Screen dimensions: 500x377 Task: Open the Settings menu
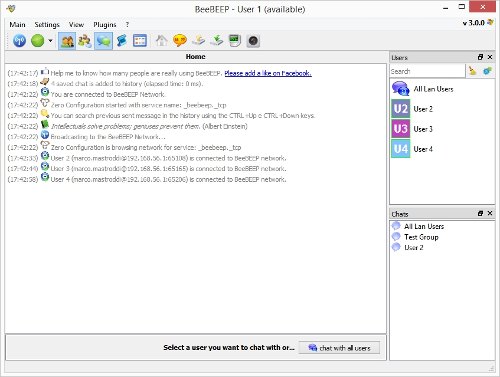coord(47,25)
